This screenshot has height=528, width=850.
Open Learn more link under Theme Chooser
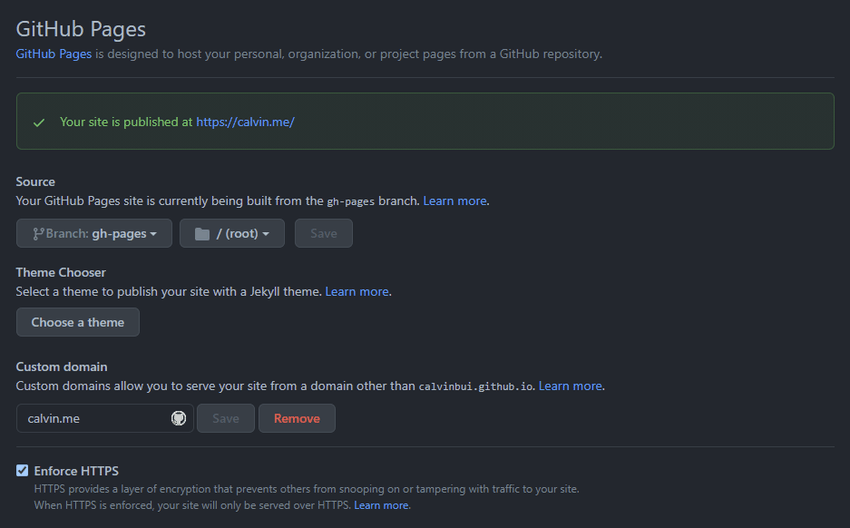(357, 292)
